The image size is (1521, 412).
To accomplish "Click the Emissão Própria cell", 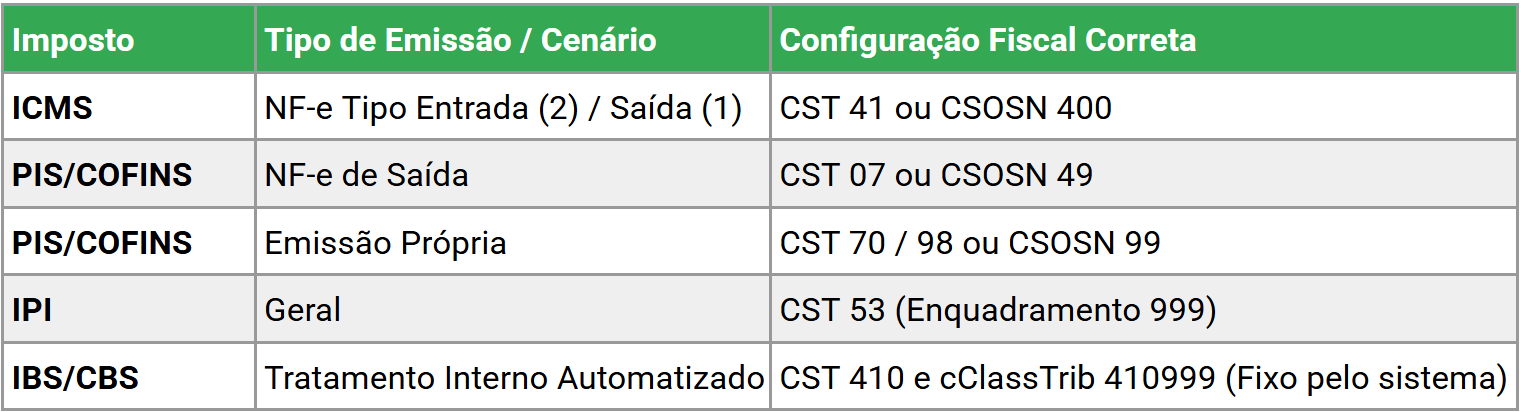I will [385, 243].
